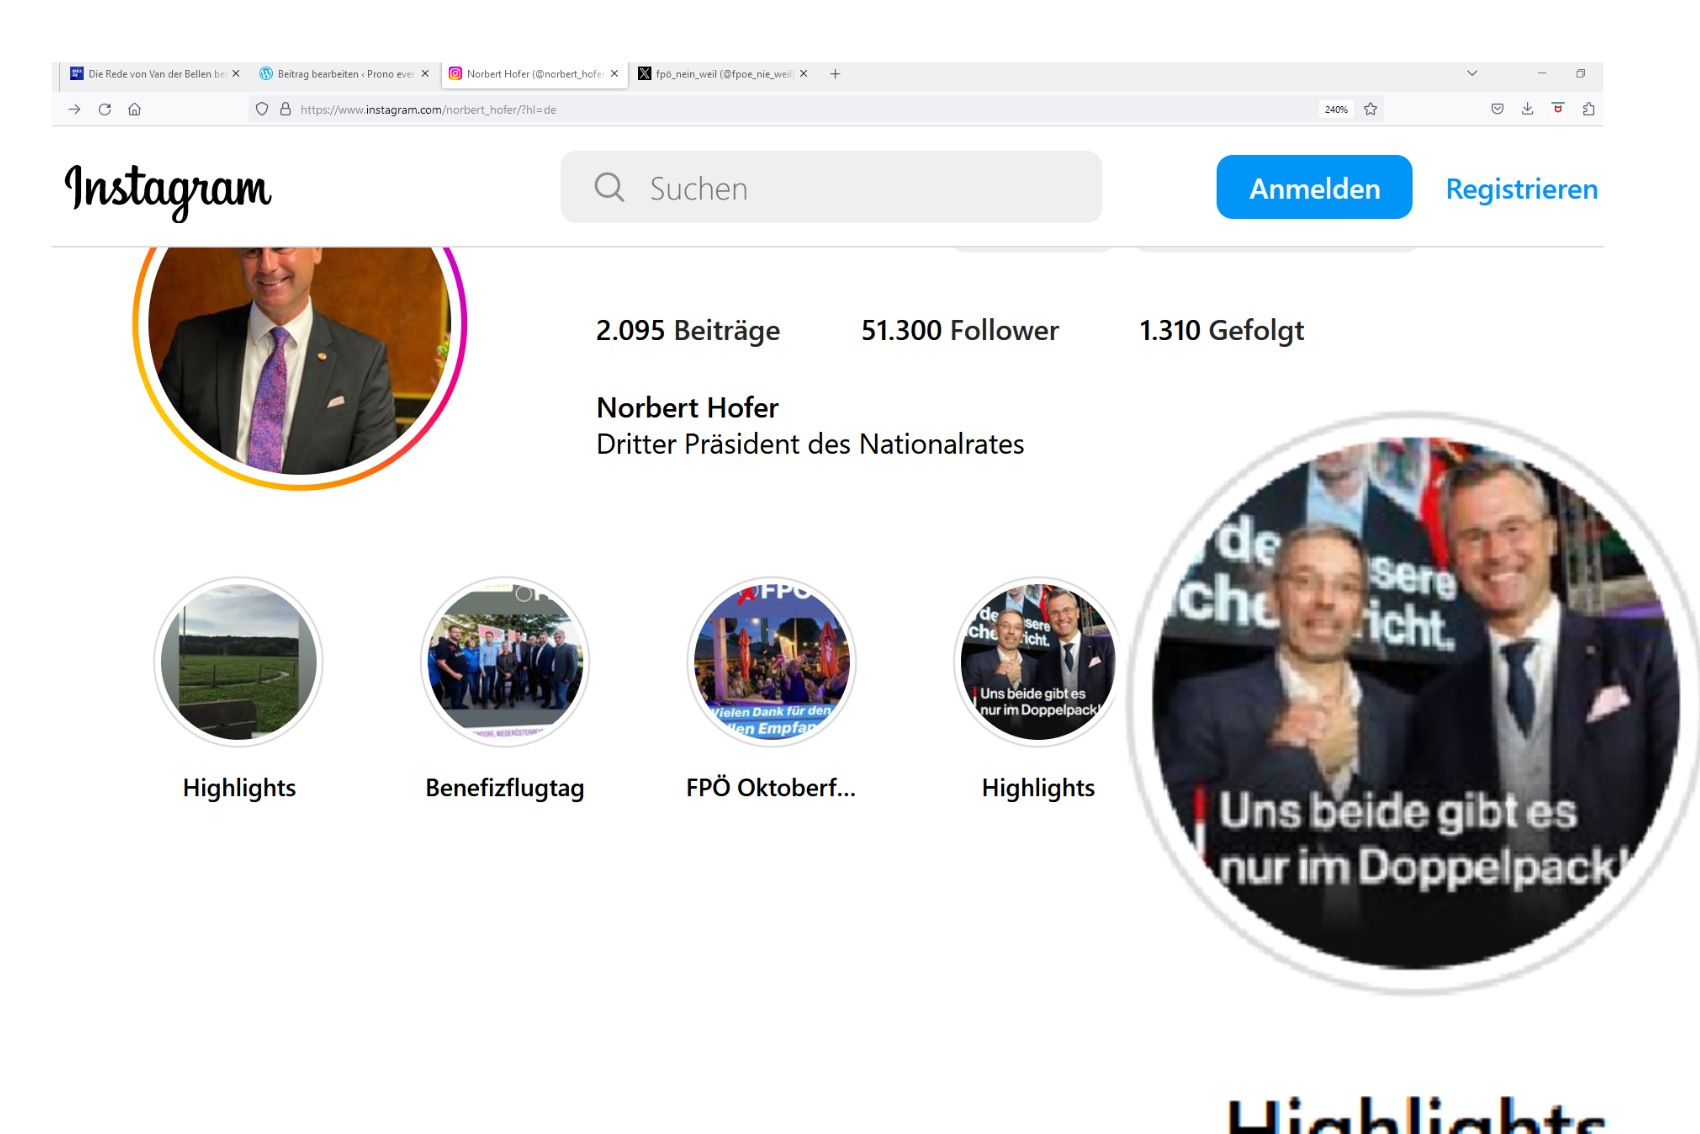Expand the list all tabs dropdown
The width and height of the screenshot is (1700, 1134).
[1472, 74]
